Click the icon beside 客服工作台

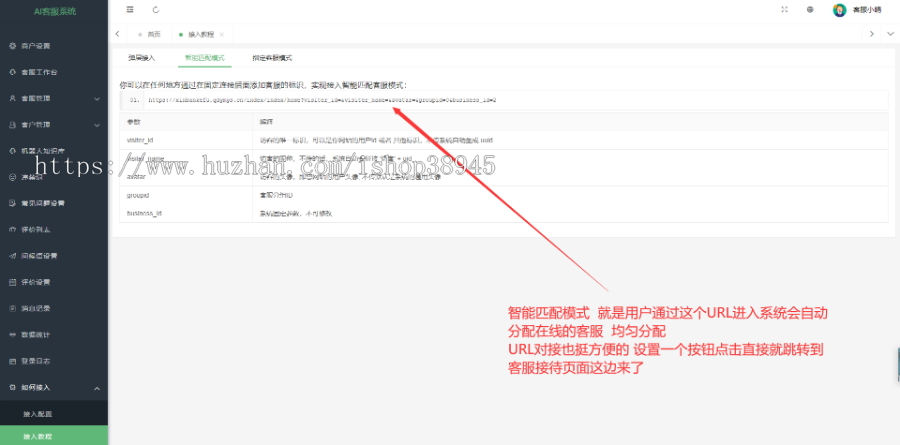13,72
